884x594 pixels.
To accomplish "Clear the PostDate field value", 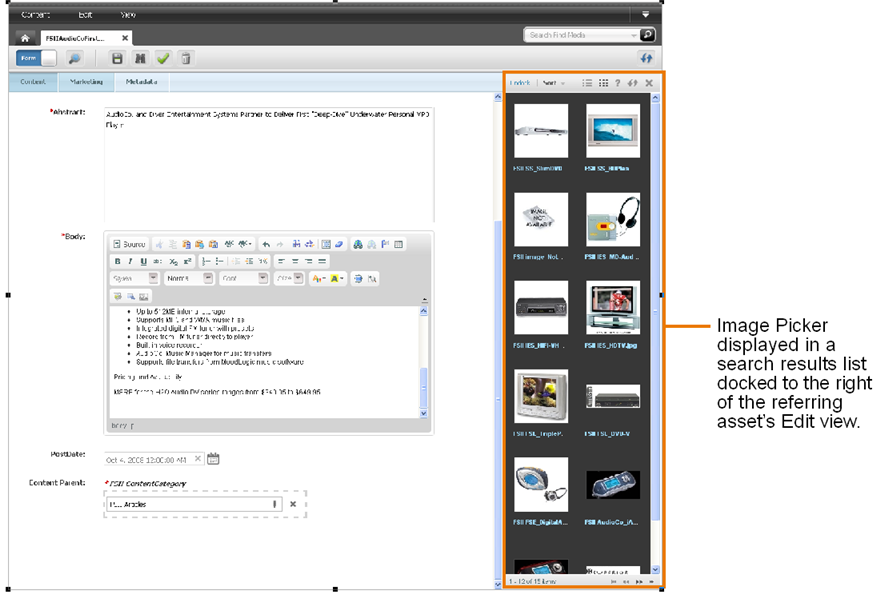I will pos(198,459).
